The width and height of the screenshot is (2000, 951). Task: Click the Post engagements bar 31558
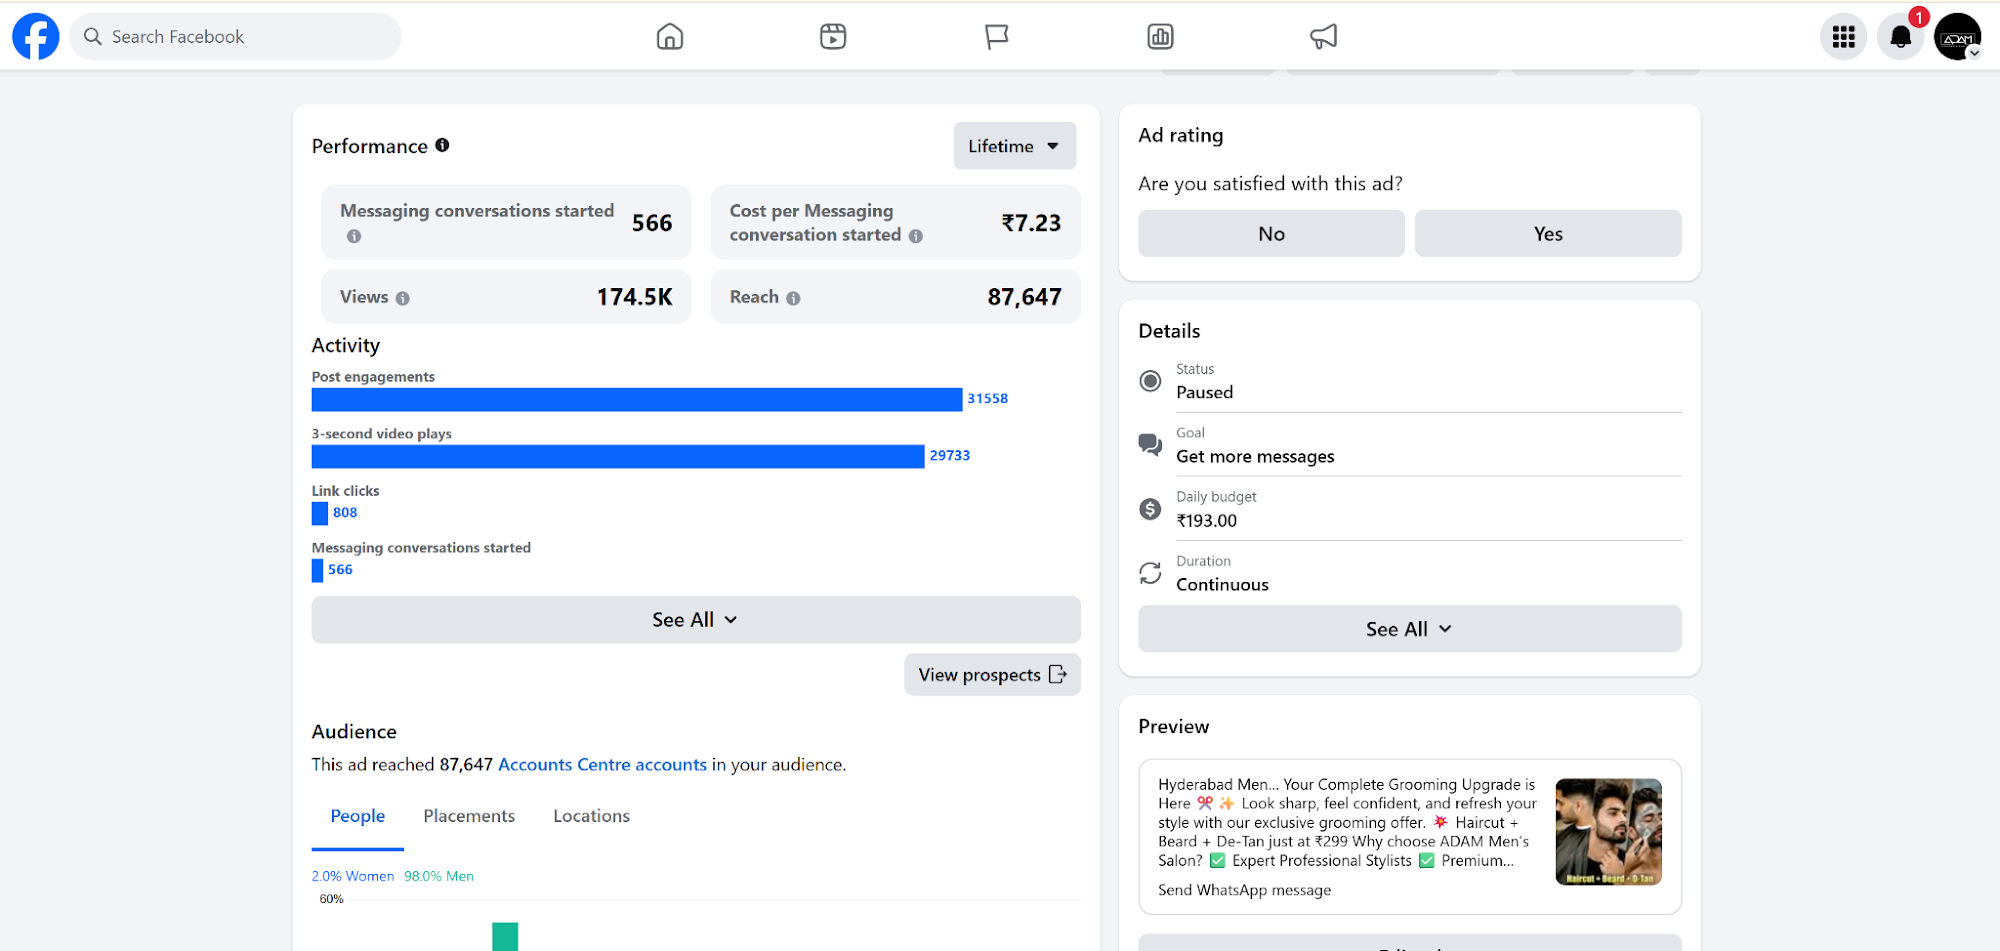tap(637, 399)
